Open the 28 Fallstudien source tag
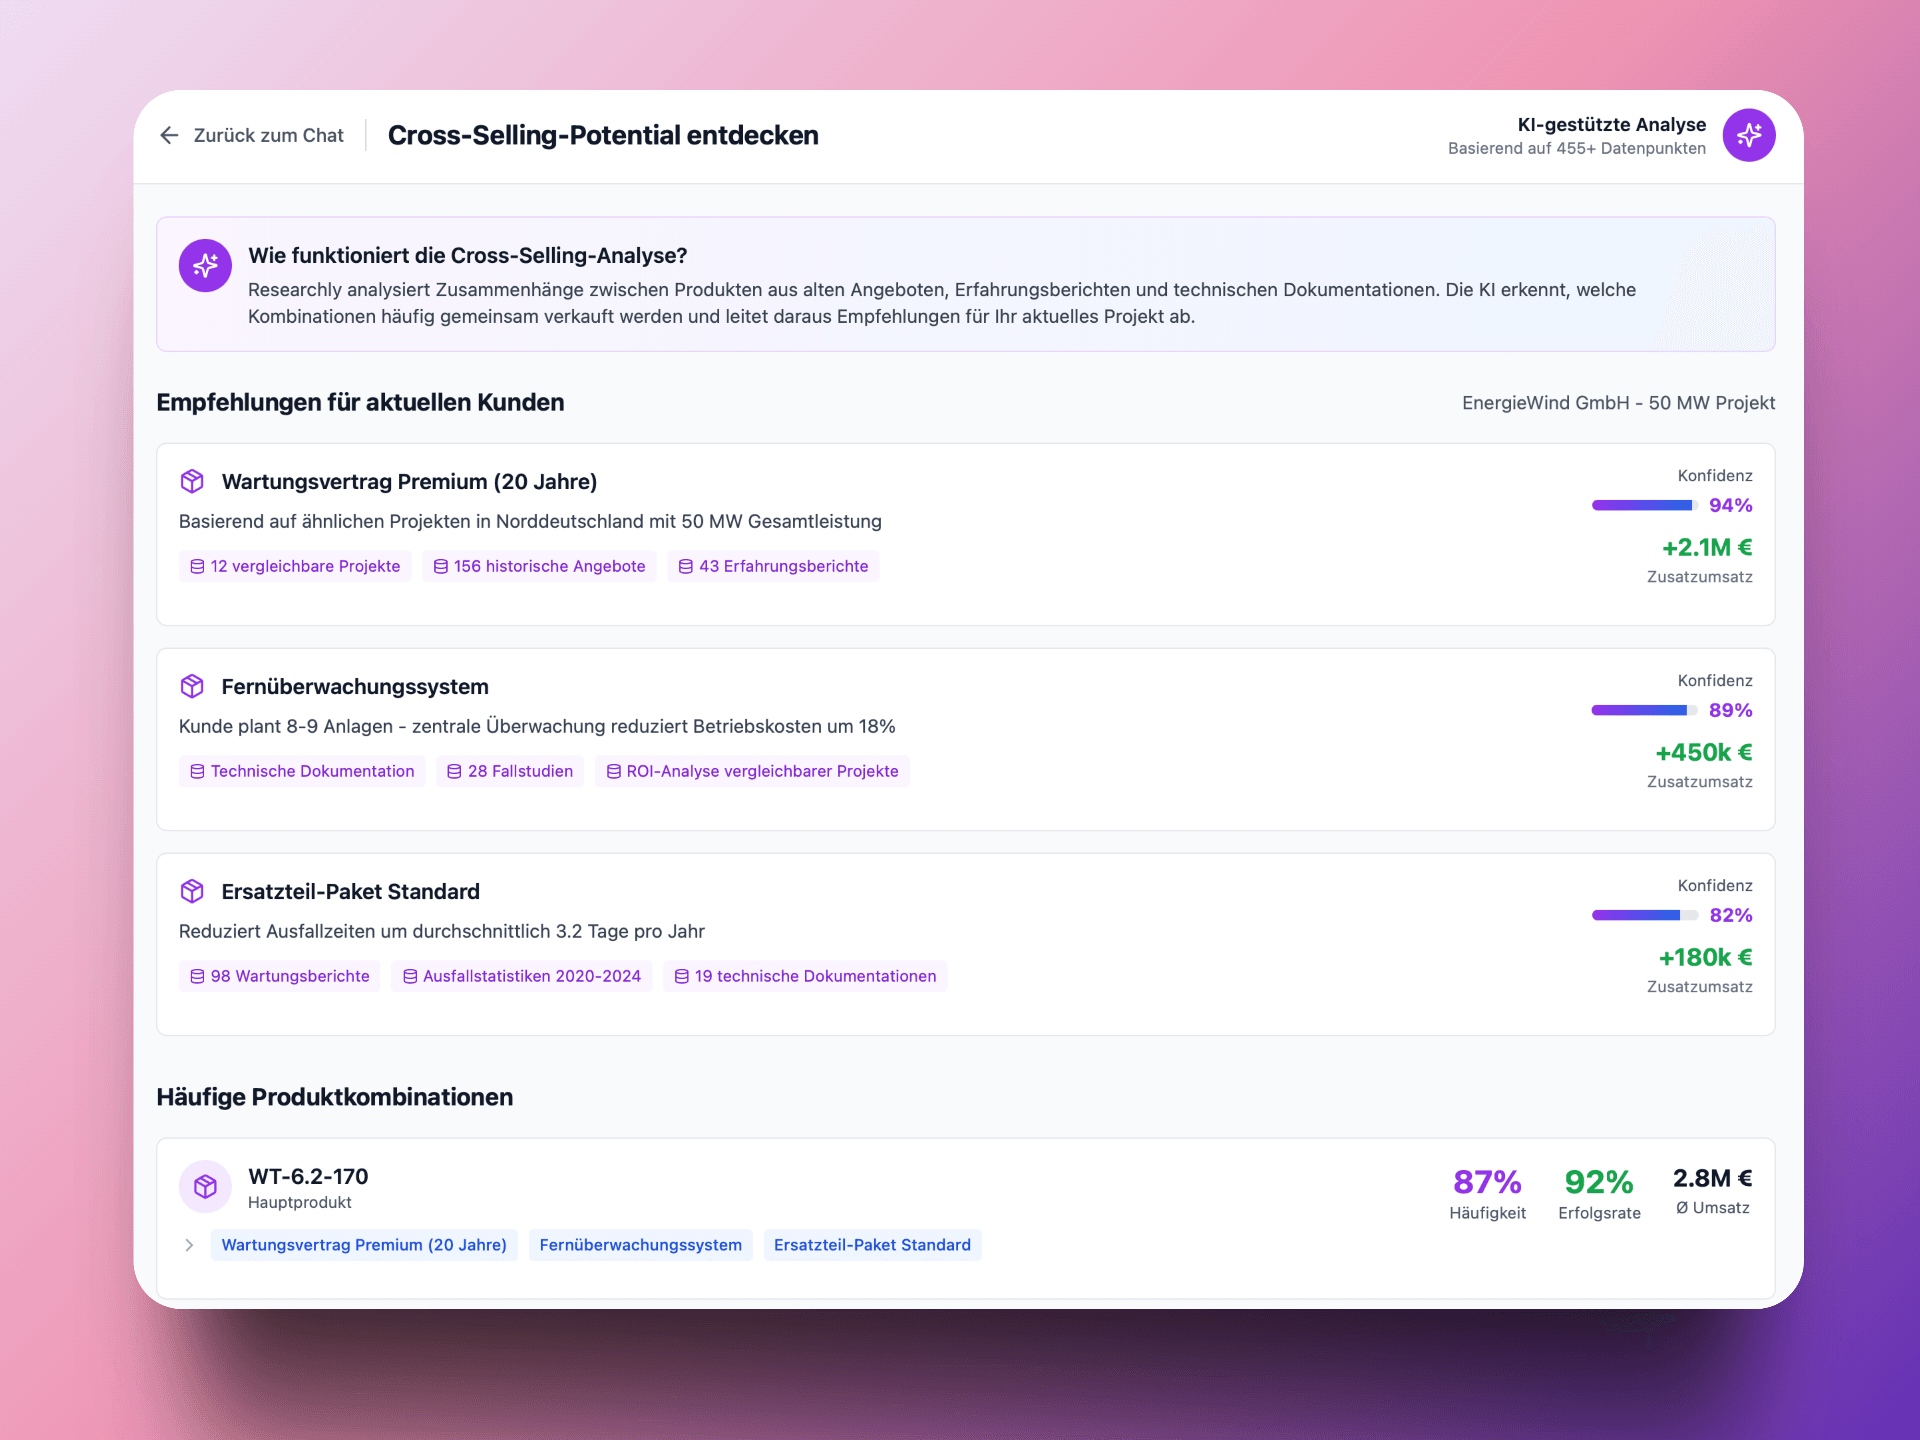 [x=510, y=771]
